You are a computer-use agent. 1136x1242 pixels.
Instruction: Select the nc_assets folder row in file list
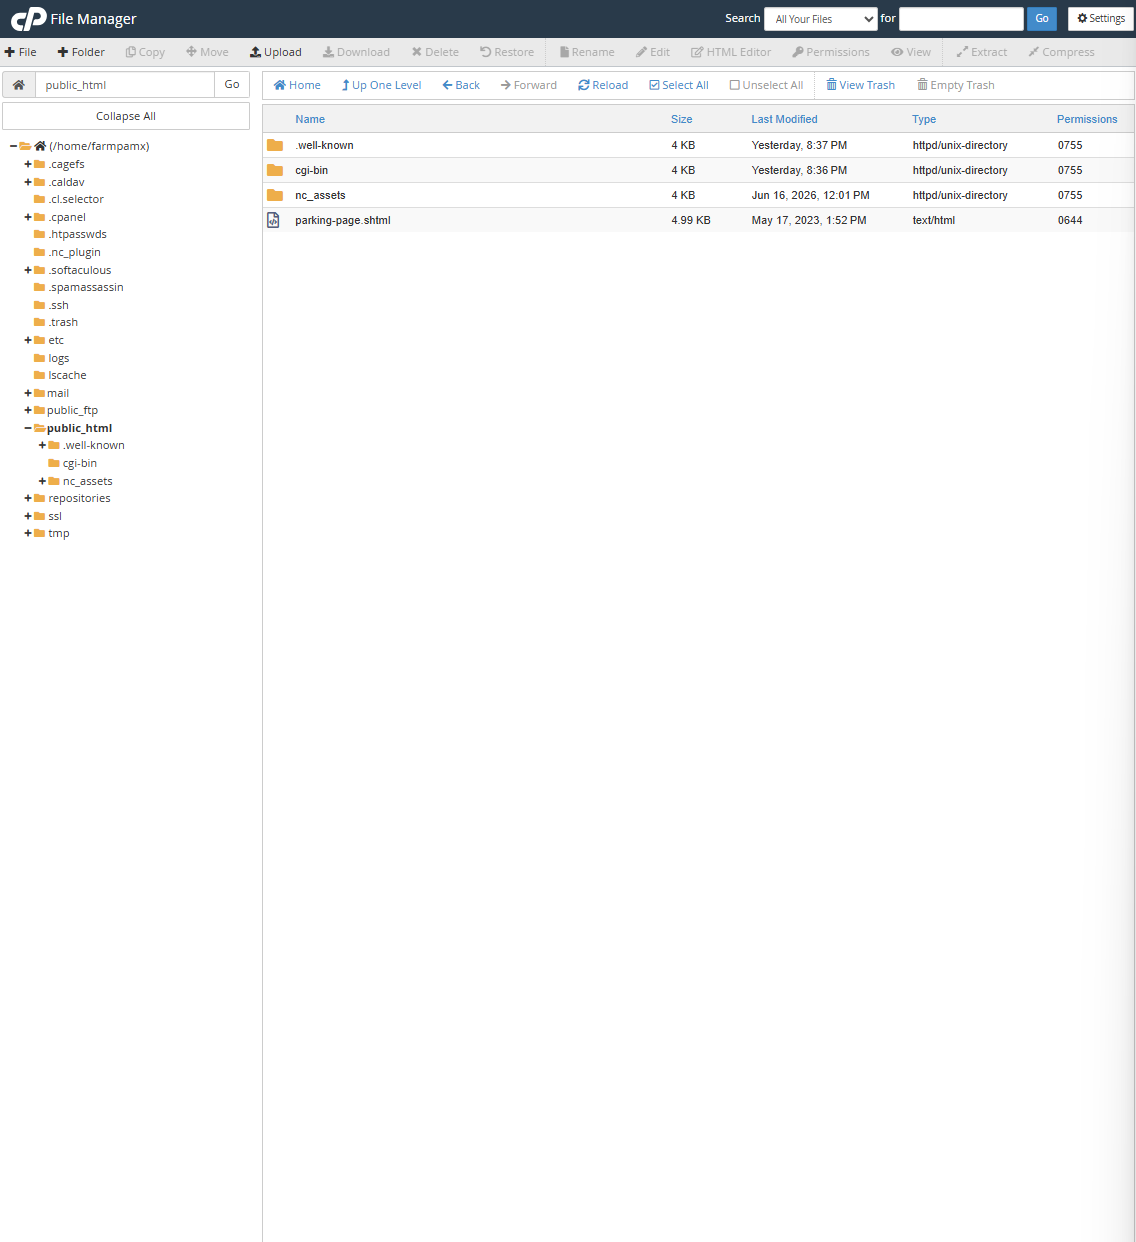click(x=698, y=195)
